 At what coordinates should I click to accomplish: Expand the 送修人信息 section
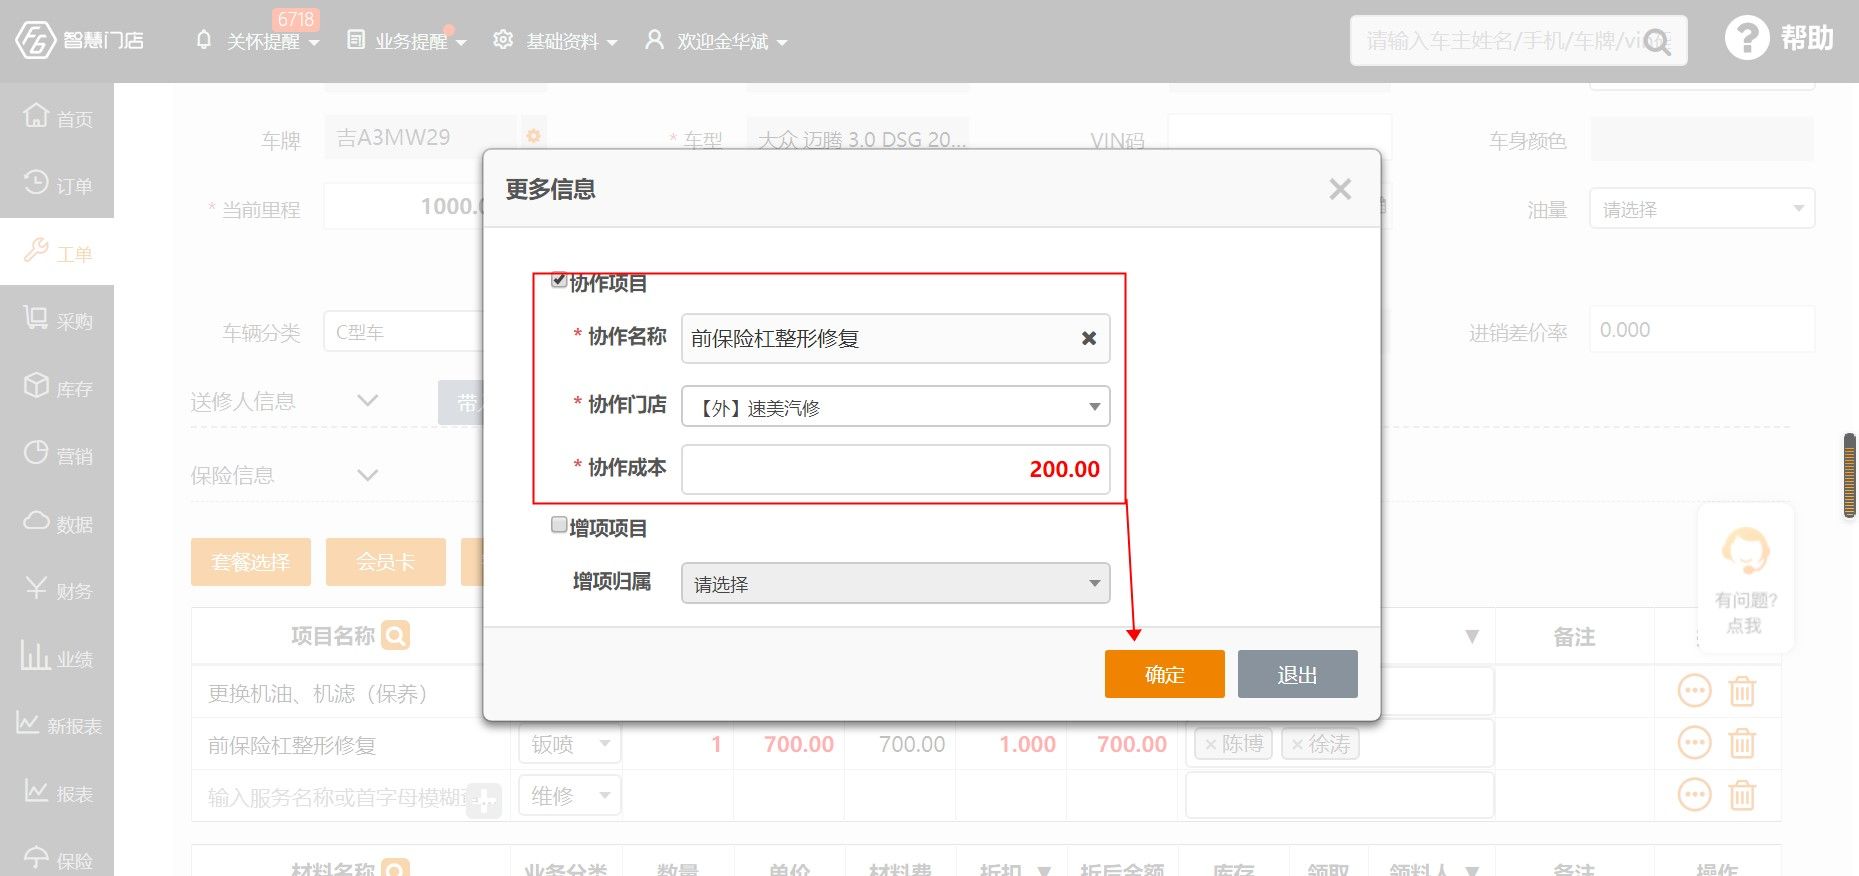click(367, 401)
